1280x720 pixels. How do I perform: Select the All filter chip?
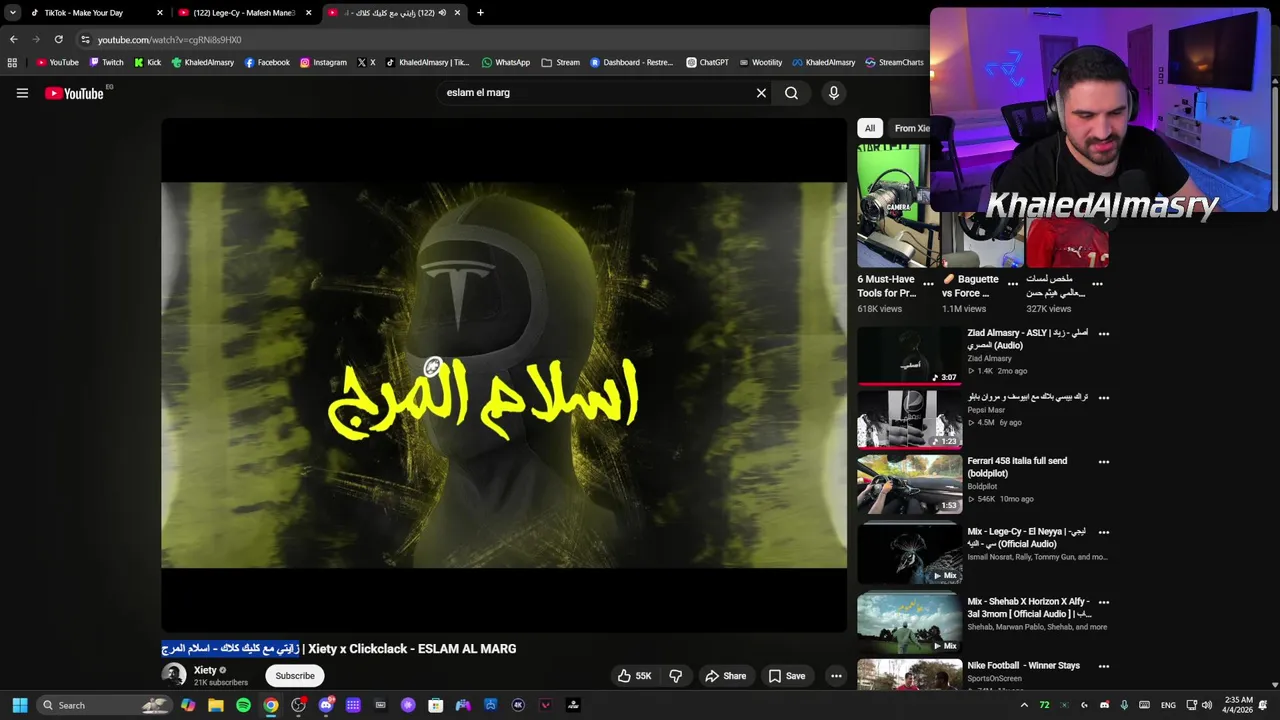pos(870,128)
